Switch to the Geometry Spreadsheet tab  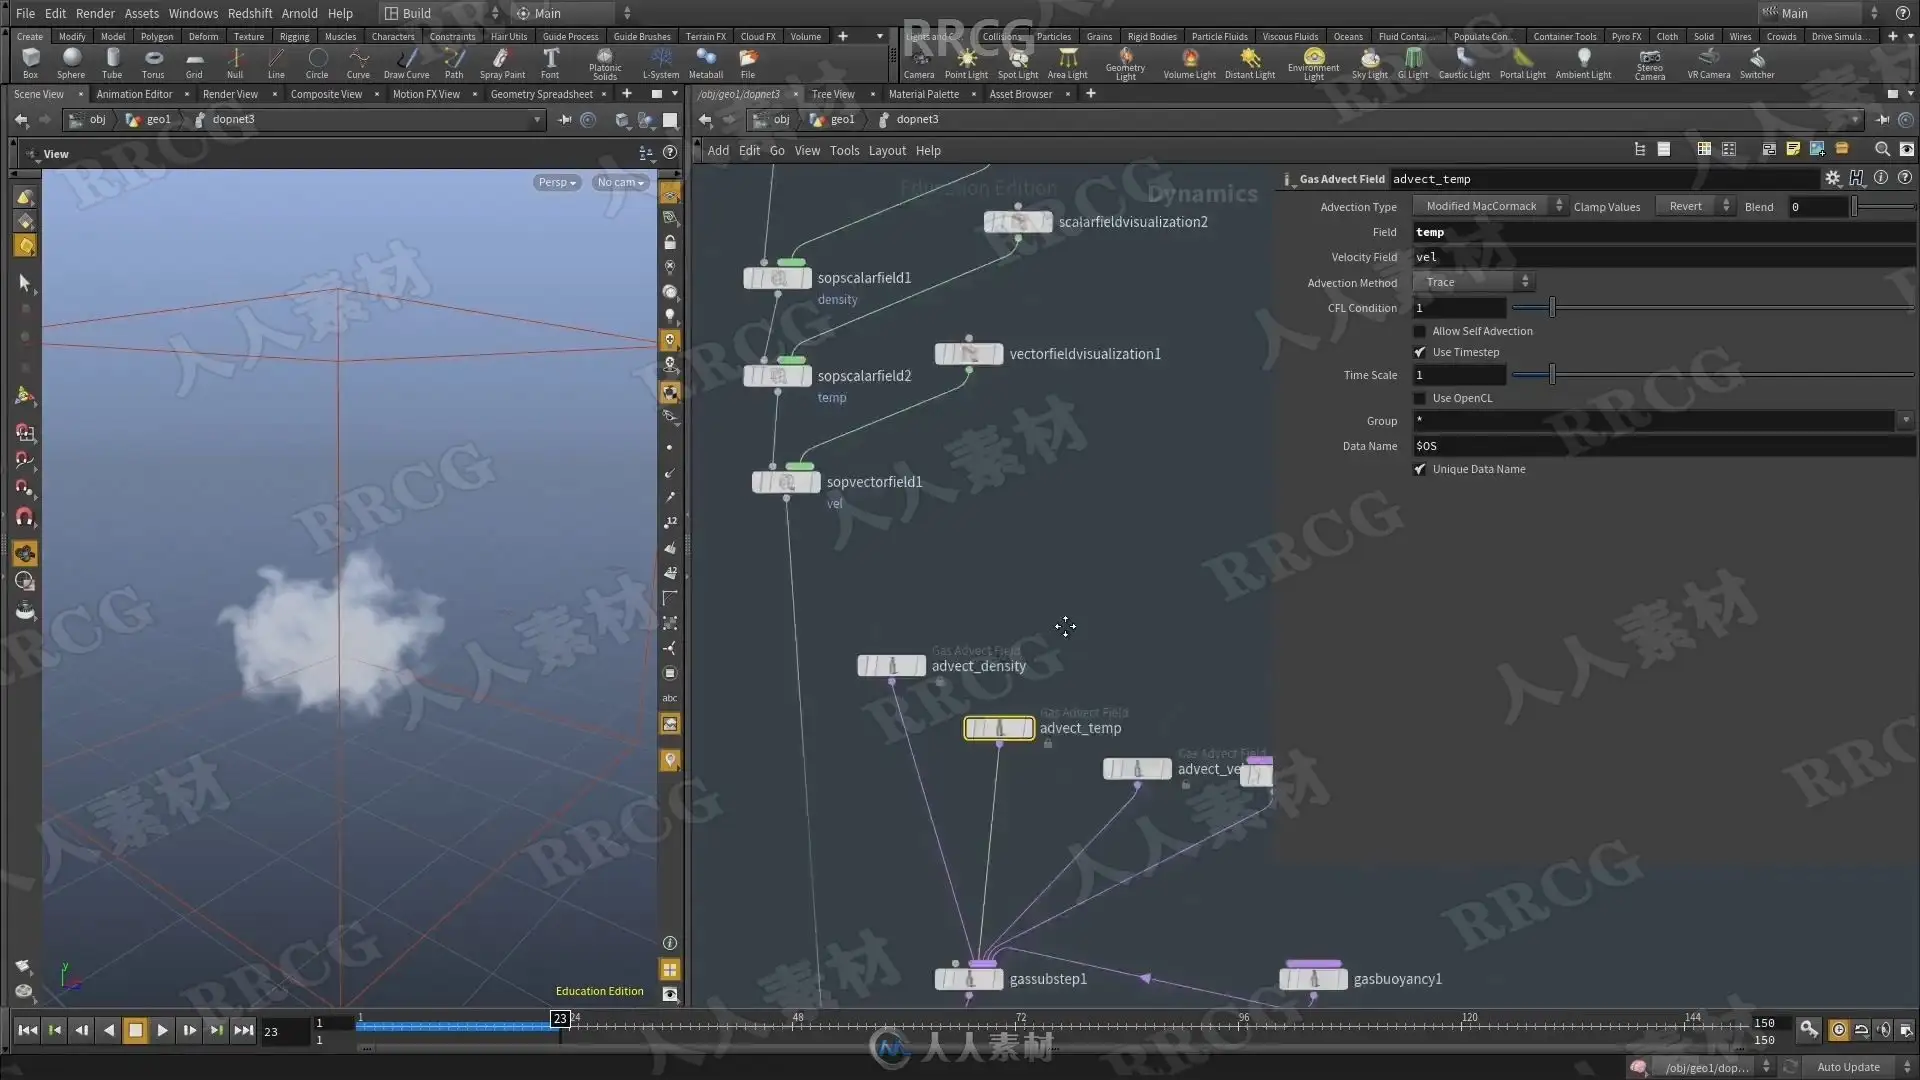click(x=542, y=94)
